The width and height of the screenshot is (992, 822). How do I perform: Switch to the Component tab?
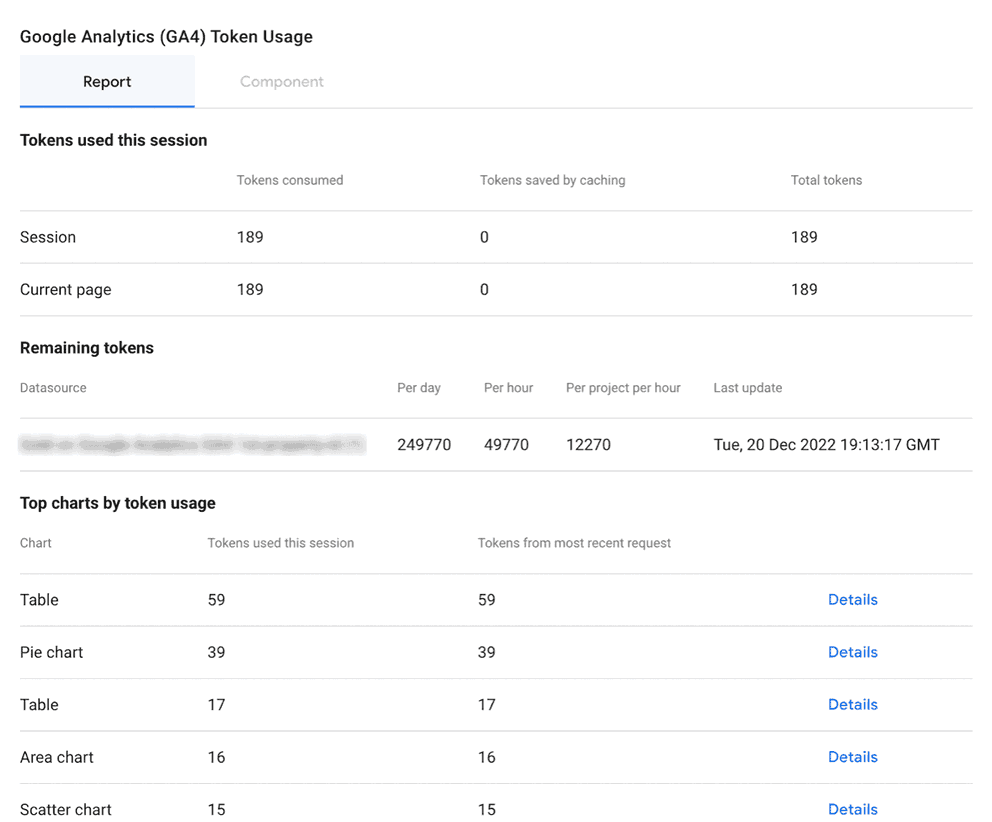pyautogui.click(x=281, y=81)
